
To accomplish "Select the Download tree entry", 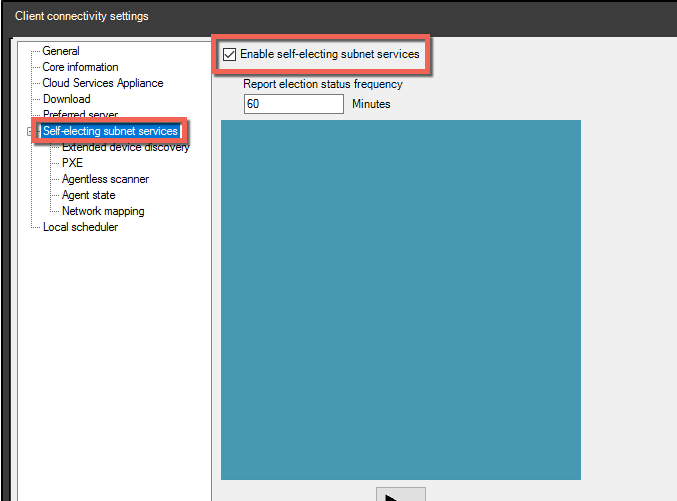I will point(66,99).
